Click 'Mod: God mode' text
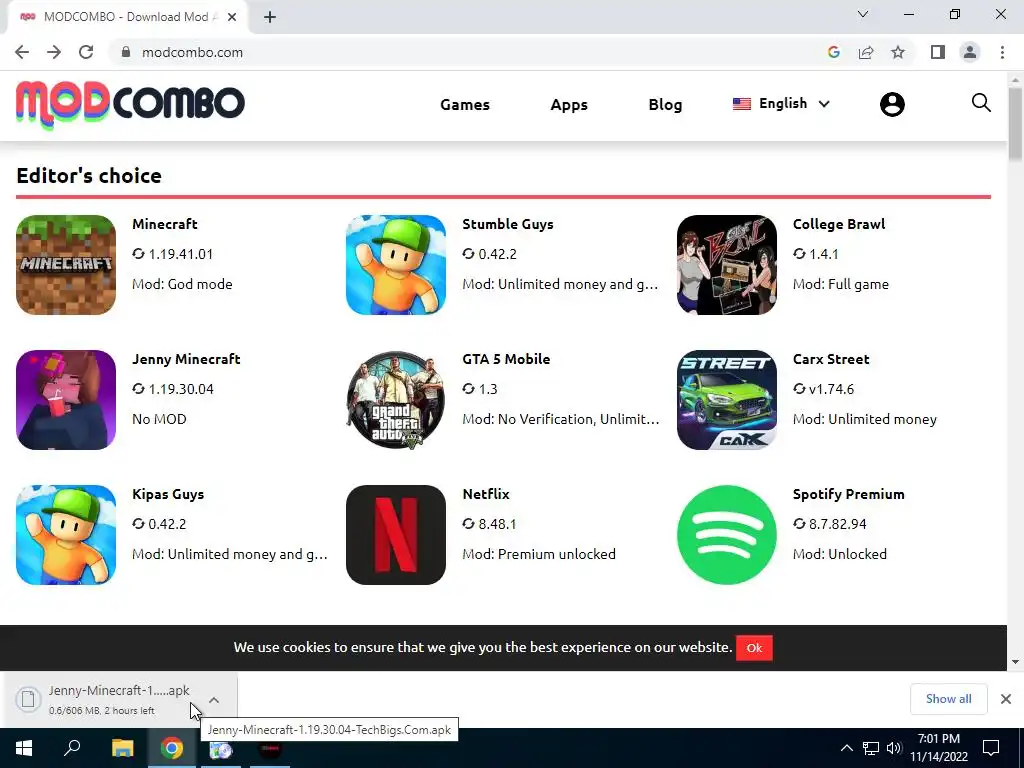Screen dimensions: 1024x768 182,284
